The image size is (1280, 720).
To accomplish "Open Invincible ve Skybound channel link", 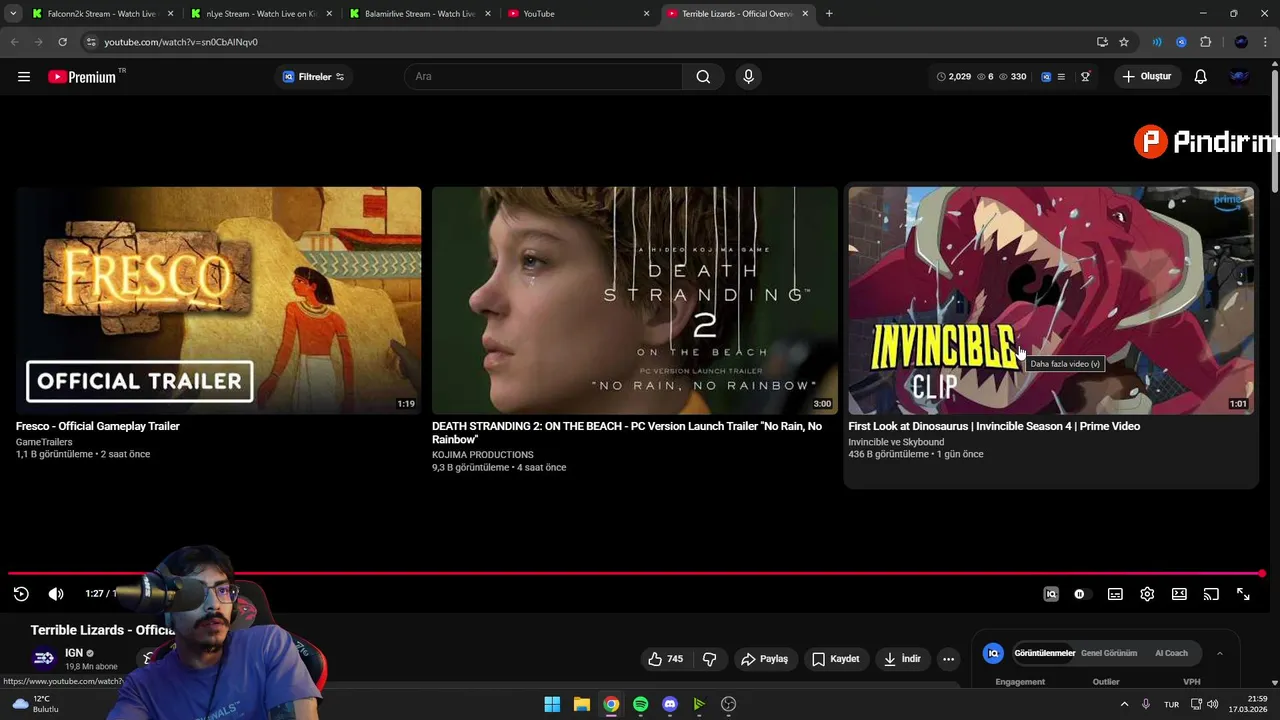I will click(x=896, y=442).
